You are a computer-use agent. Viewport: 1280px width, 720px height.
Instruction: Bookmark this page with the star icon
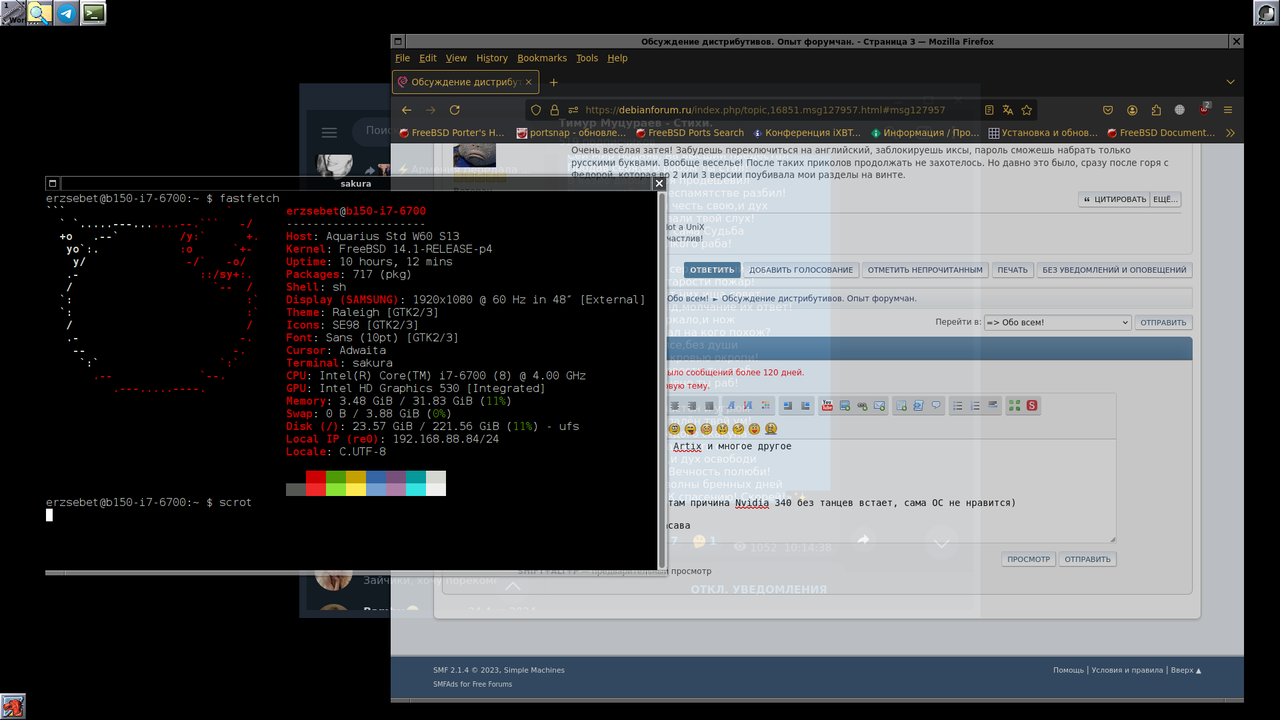click(x=1027, y=110)
